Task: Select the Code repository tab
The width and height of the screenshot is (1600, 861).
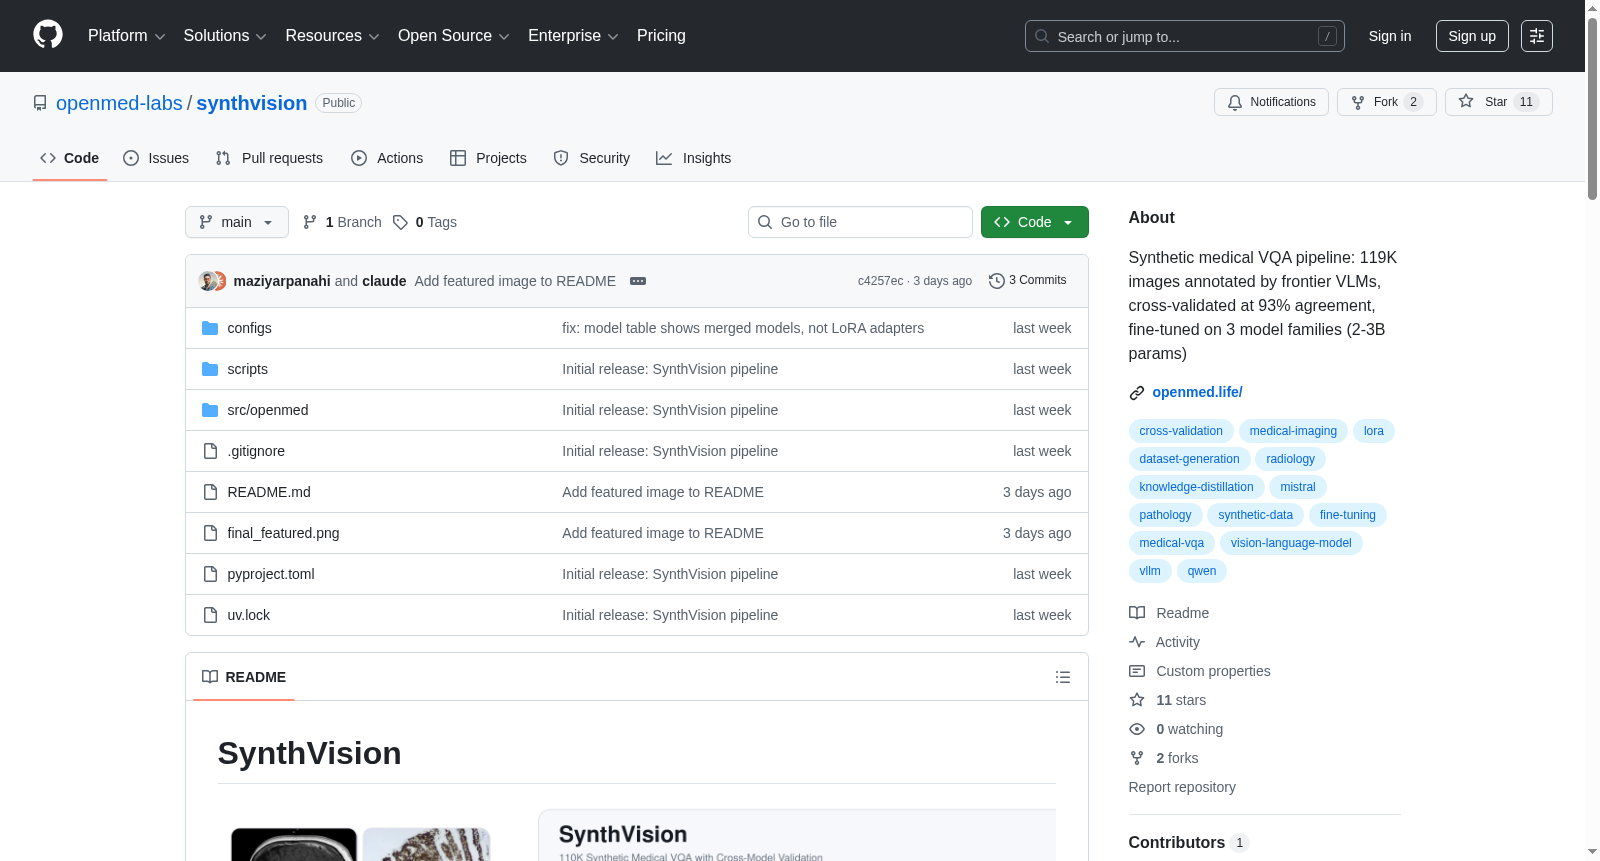Action: pos(70,158)
